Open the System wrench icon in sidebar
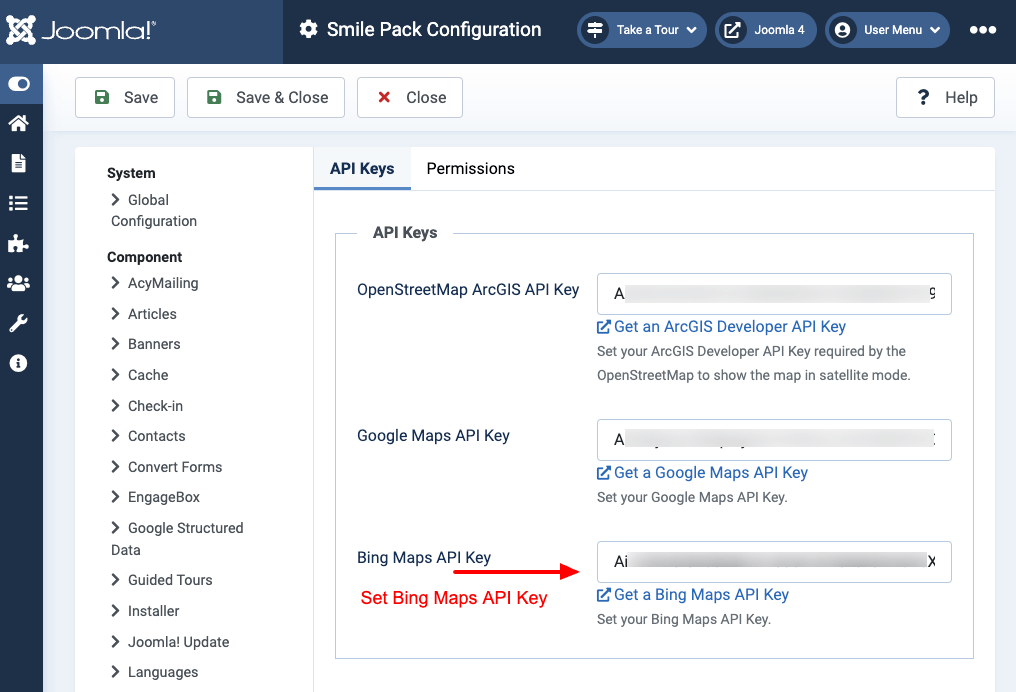 click(18, 323)
